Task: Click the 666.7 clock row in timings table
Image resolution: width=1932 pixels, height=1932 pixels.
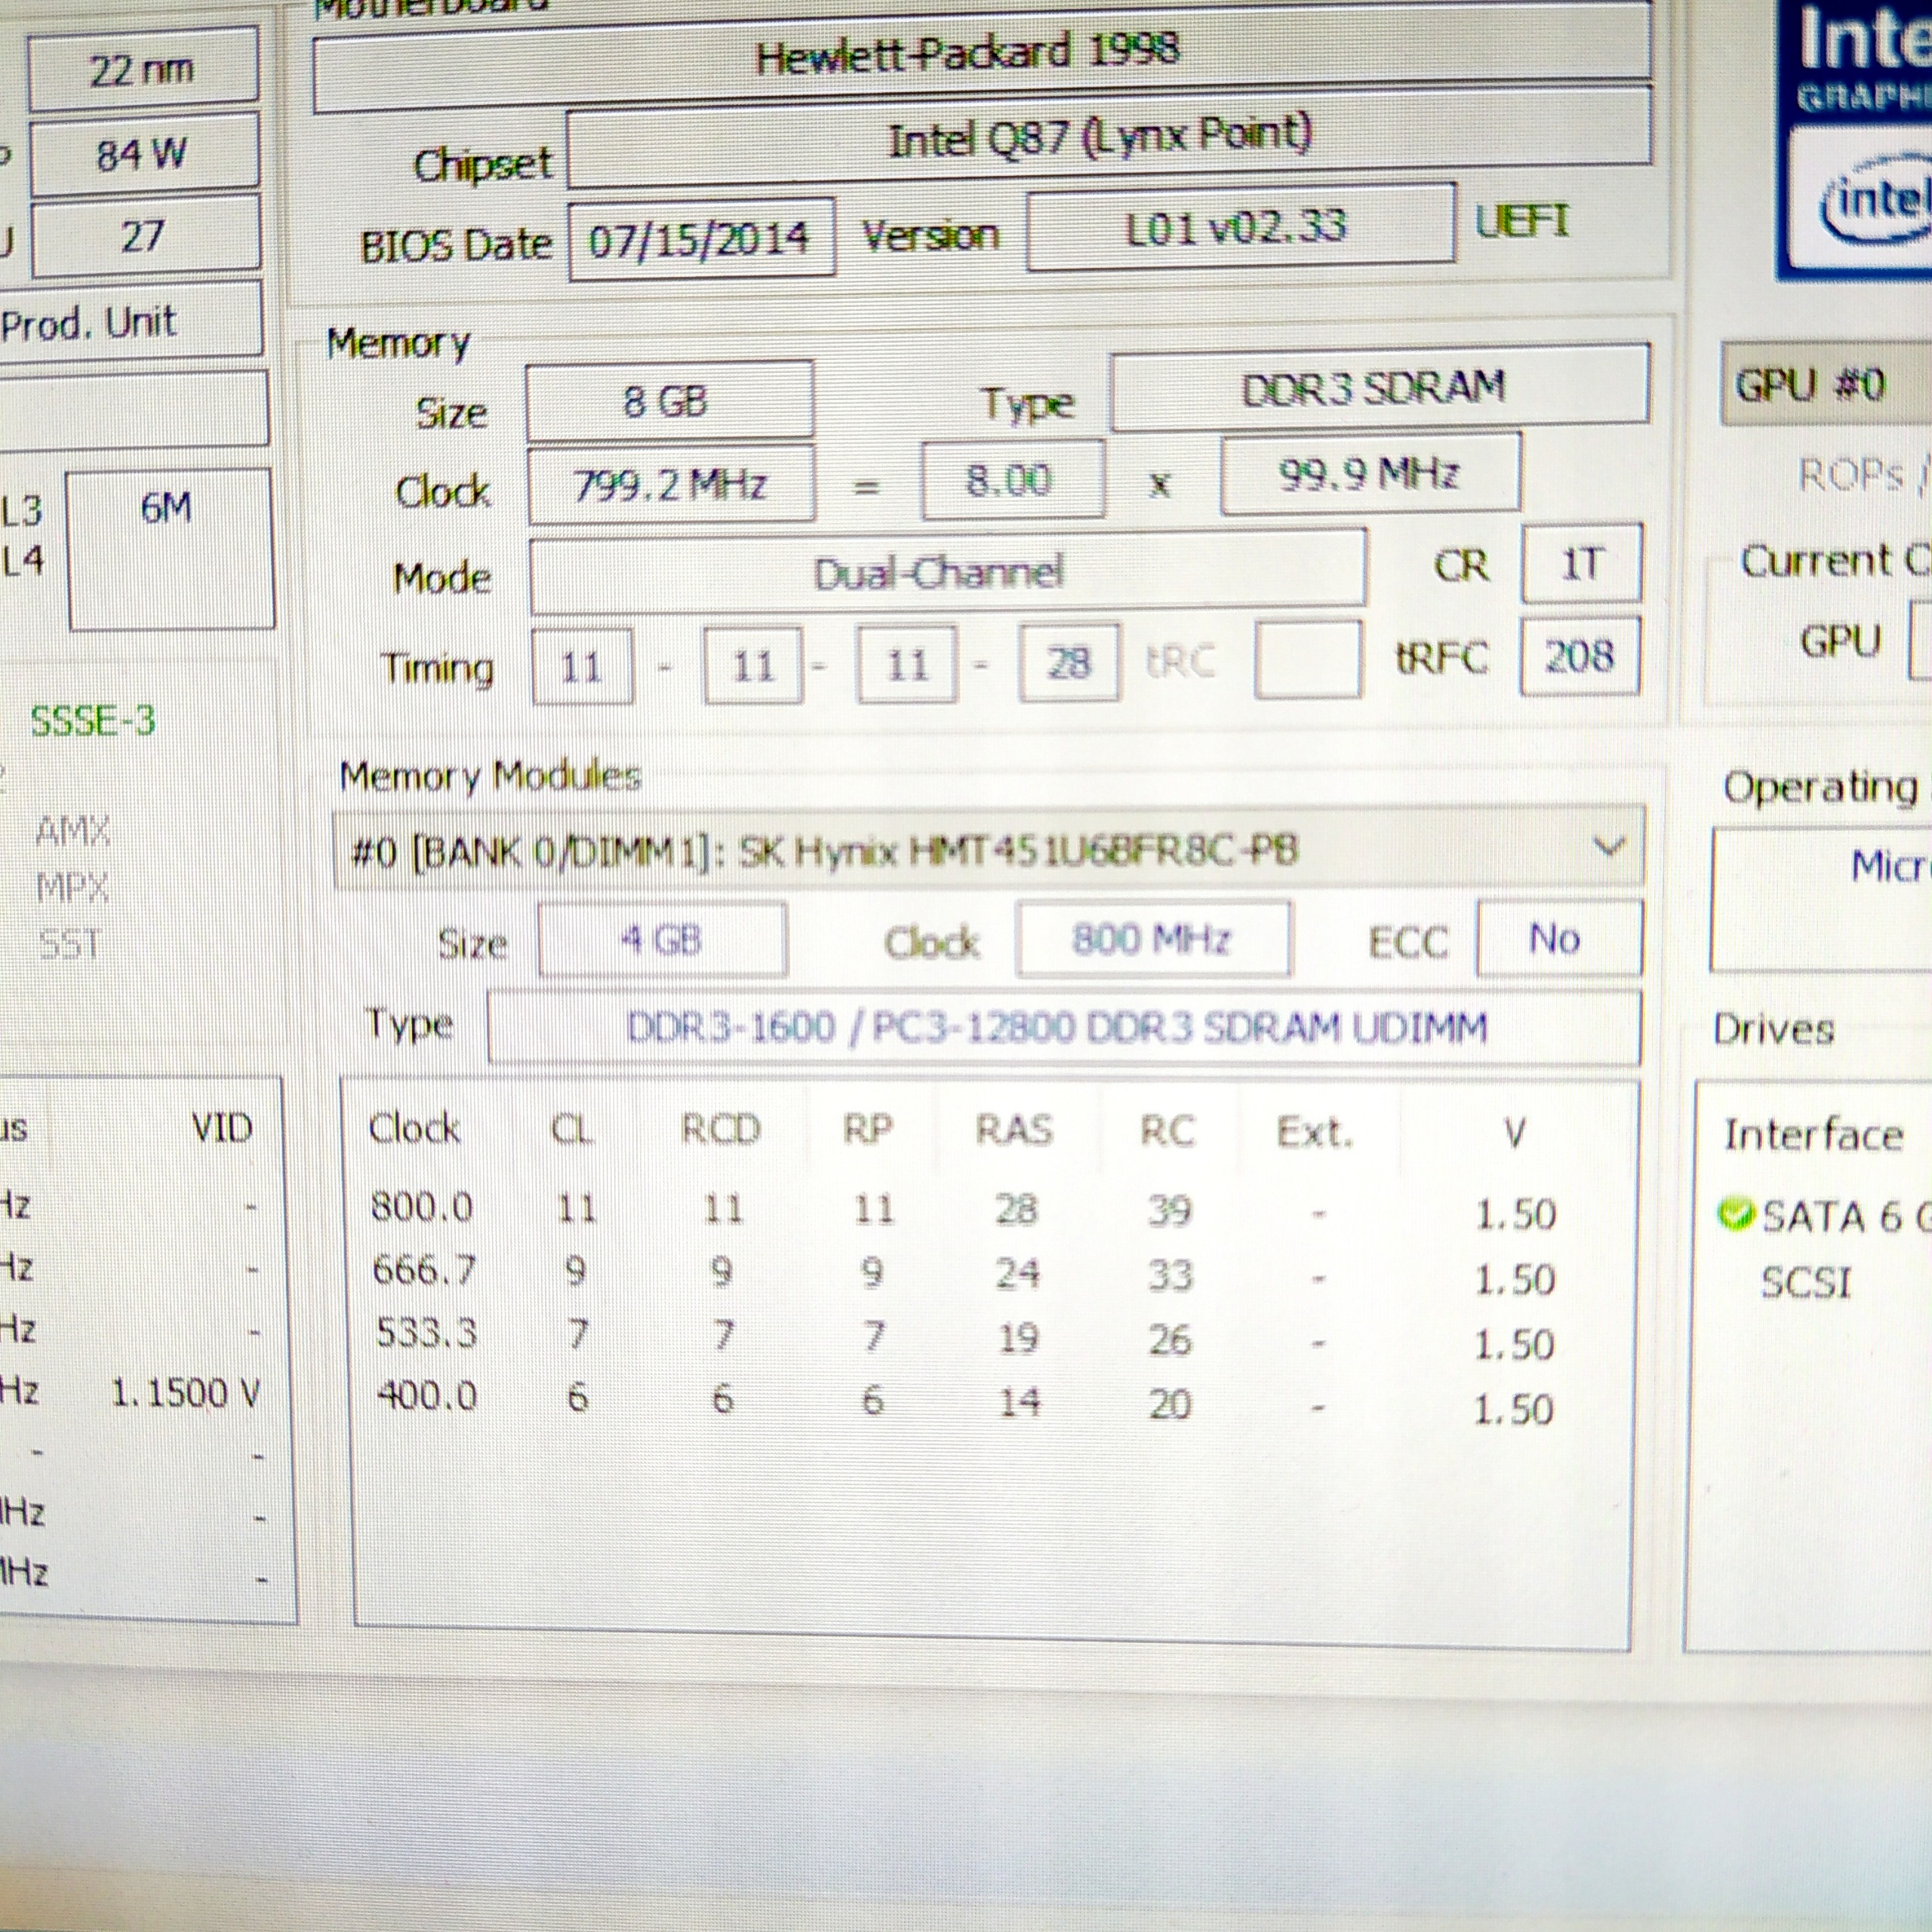Action: pyautogui.click(x=962, y=1275)
